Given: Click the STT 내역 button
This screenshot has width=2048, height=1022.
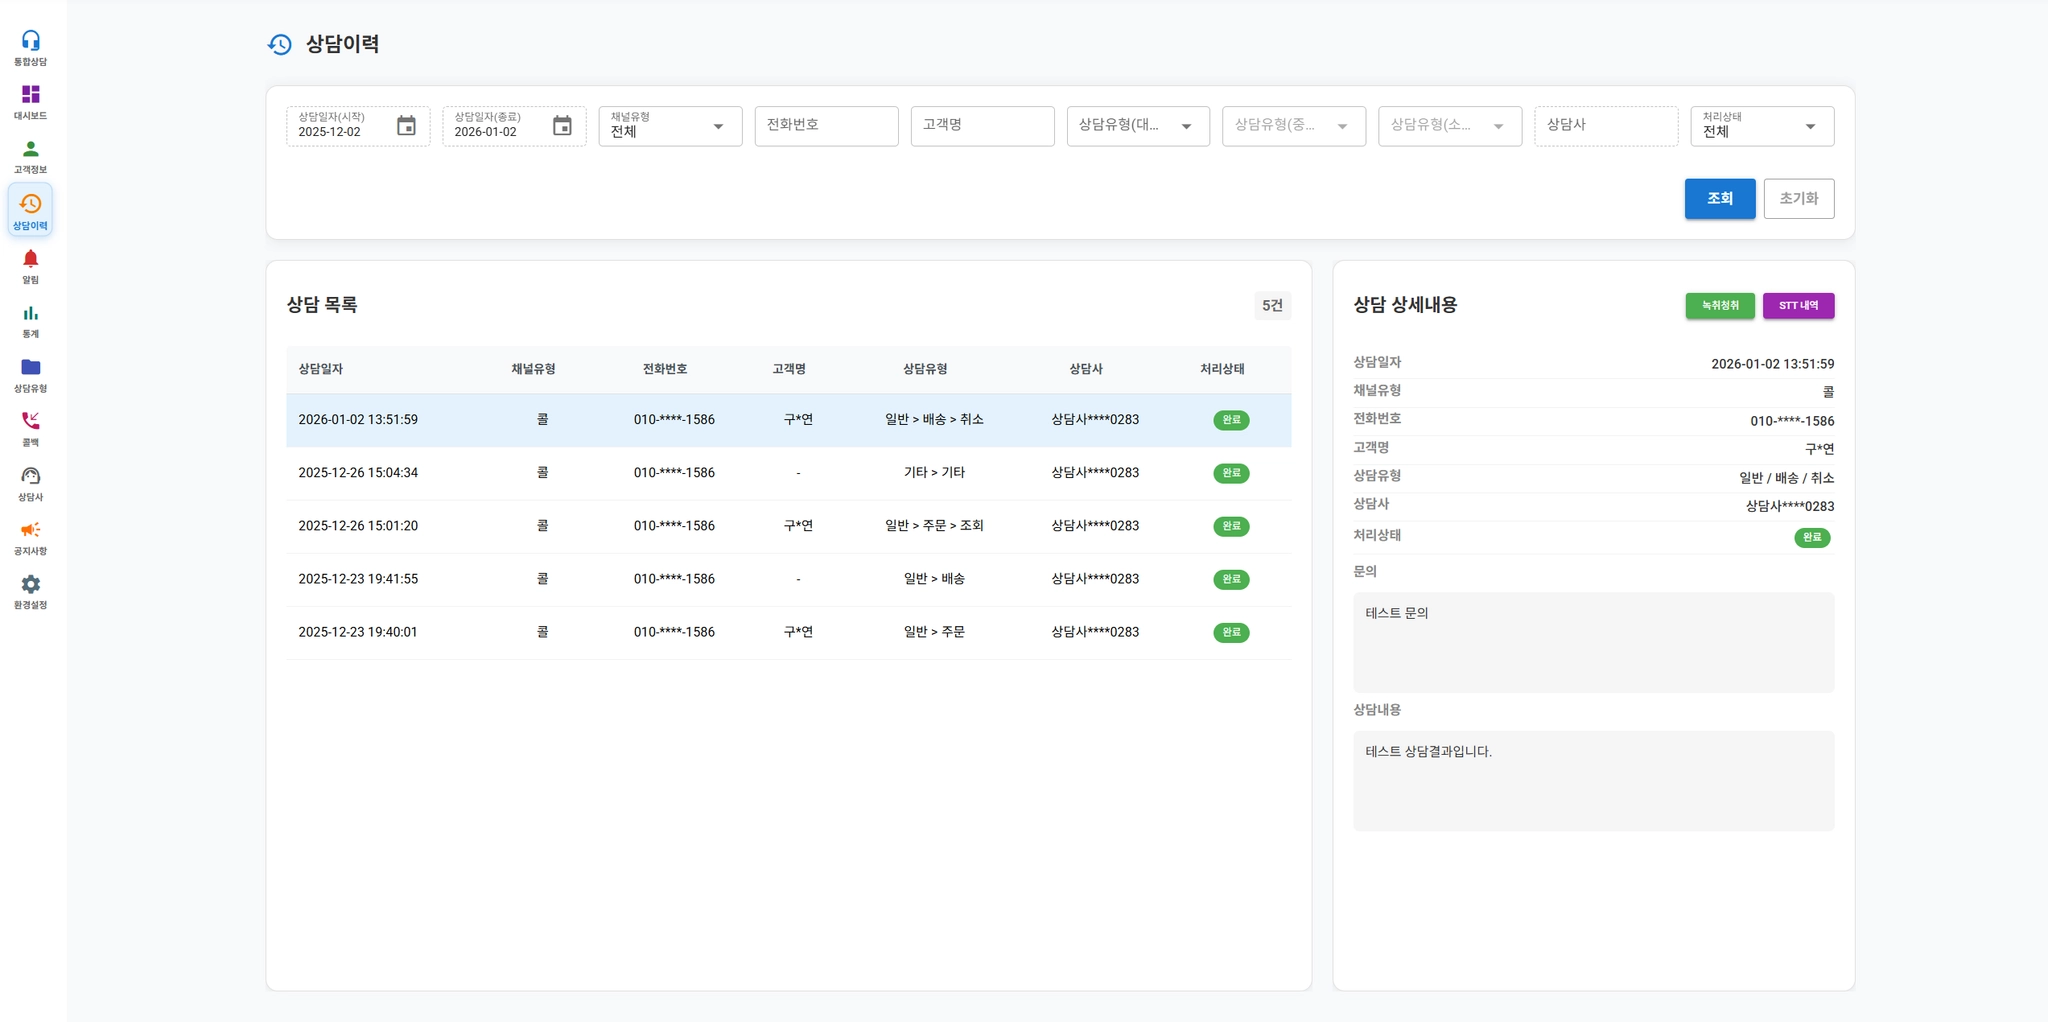Looking at the screenshot, I should (1798, 305).
